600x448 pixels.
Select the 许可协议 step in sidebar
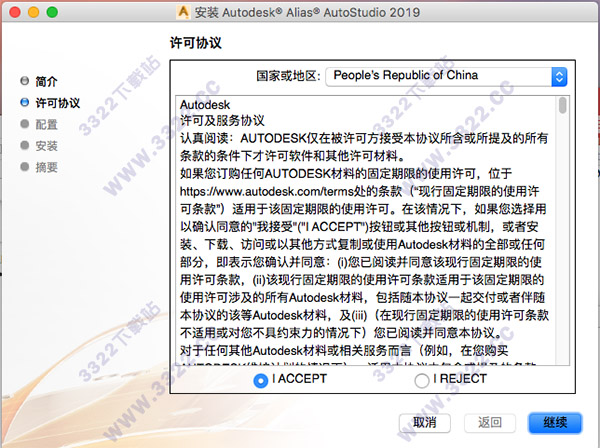pos(50,103)
